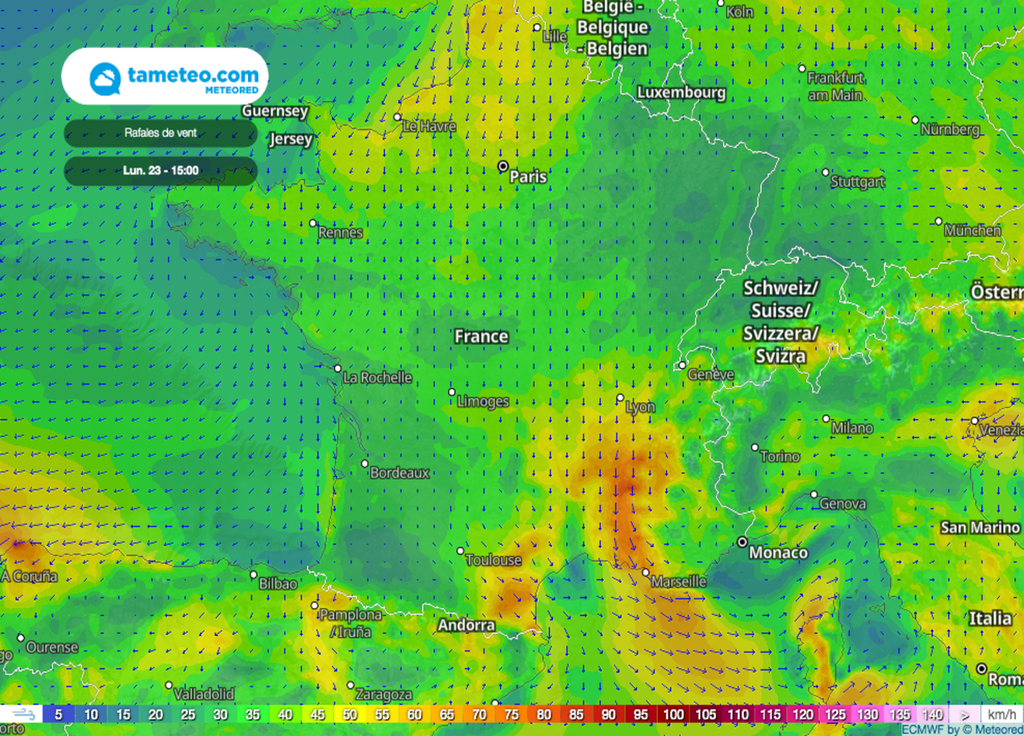The height and width of the screenshot is (736, 1024).
Task: Click the San Marino label
Action: [980, 528]
